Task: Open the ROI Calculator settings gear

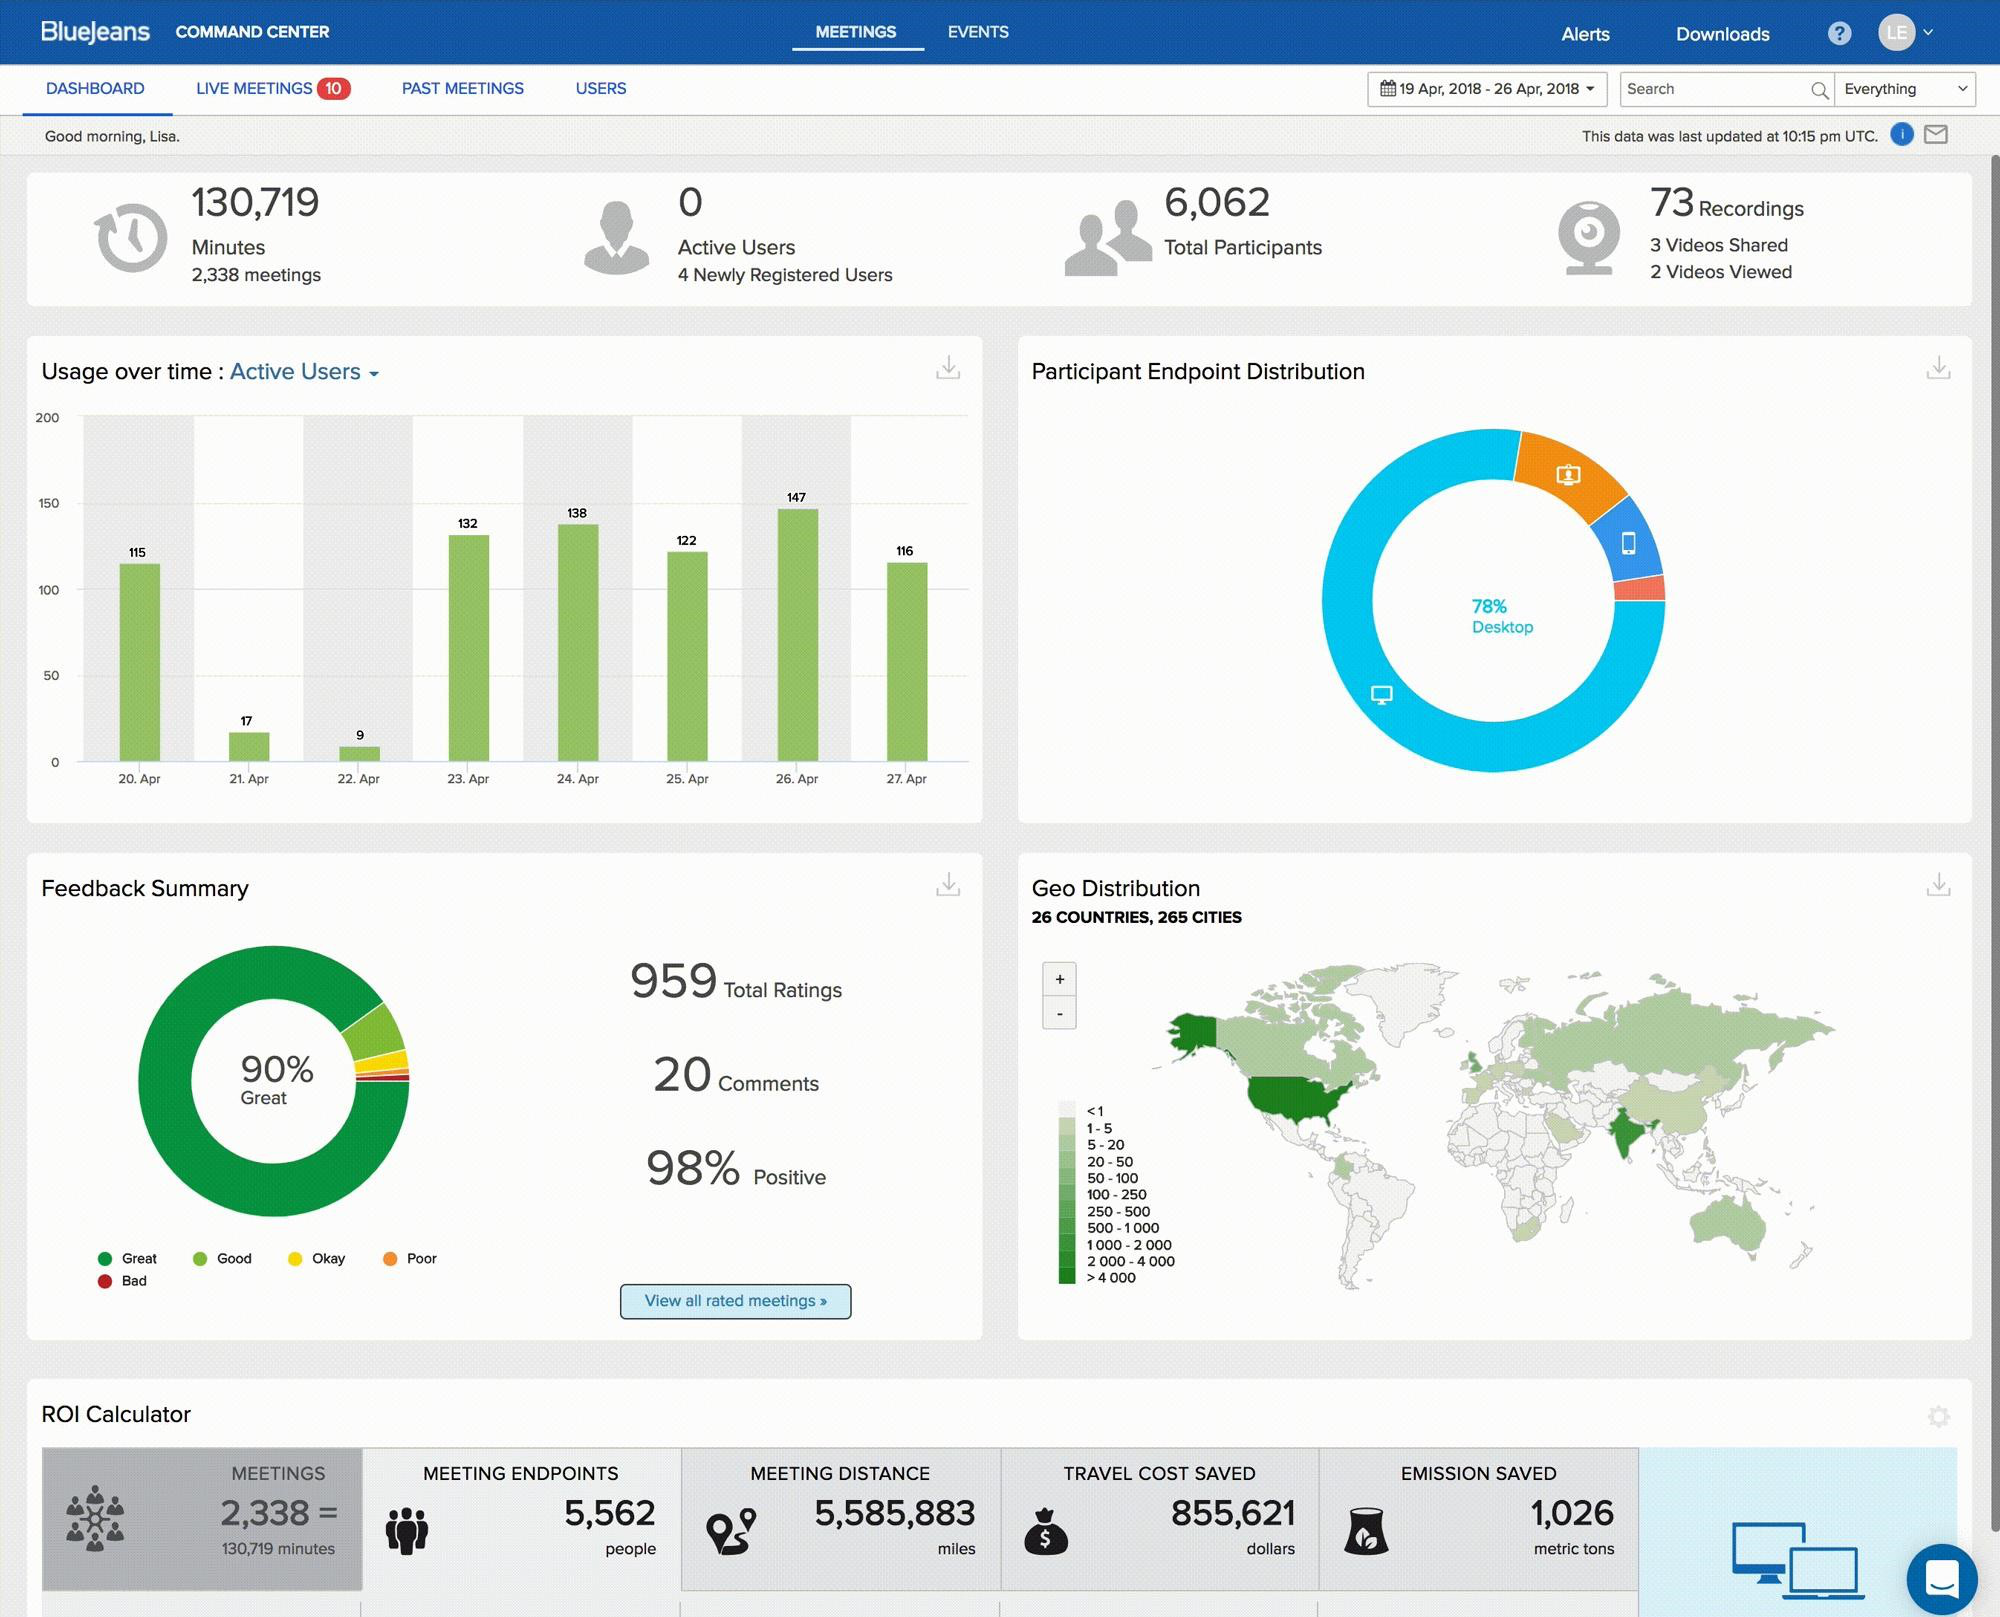Action: pos(1938,1416)
